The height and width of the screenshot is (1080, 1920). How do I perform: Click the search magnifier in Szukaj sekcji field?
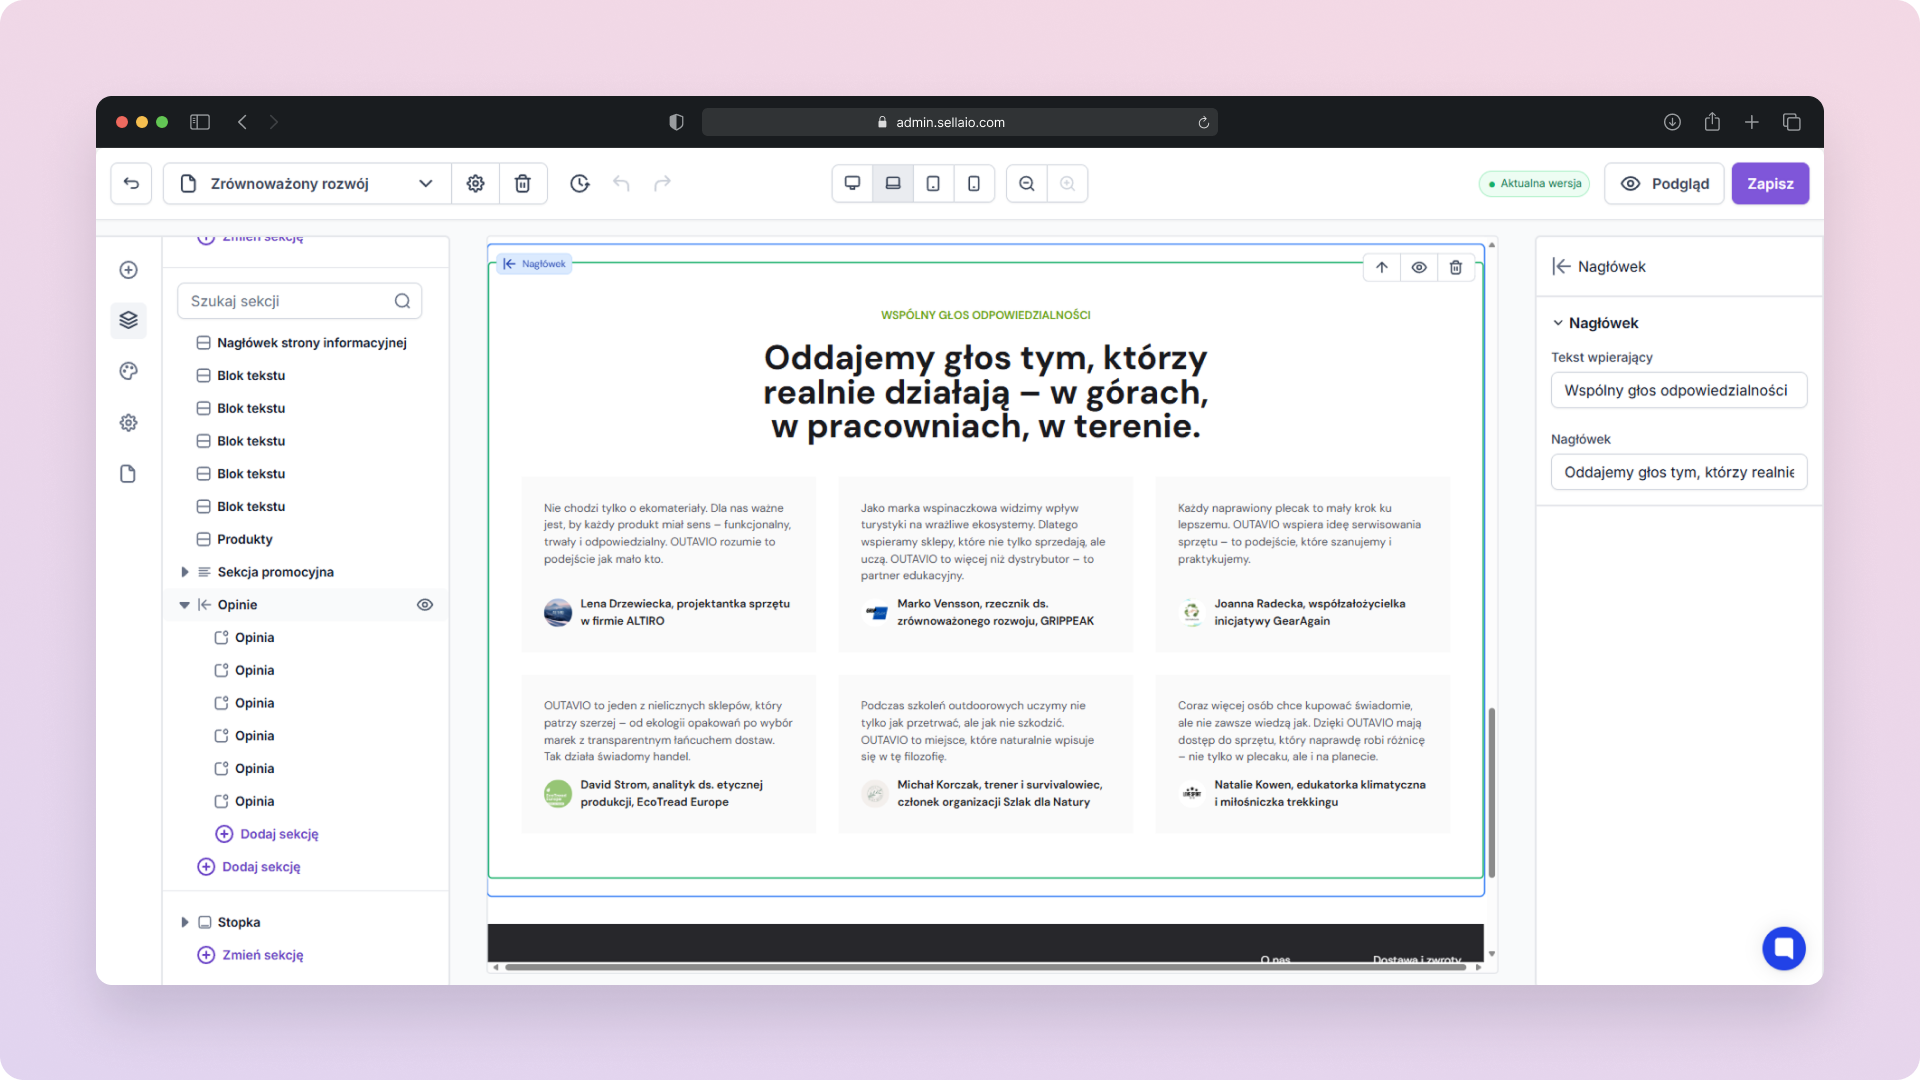click(402, 301)
